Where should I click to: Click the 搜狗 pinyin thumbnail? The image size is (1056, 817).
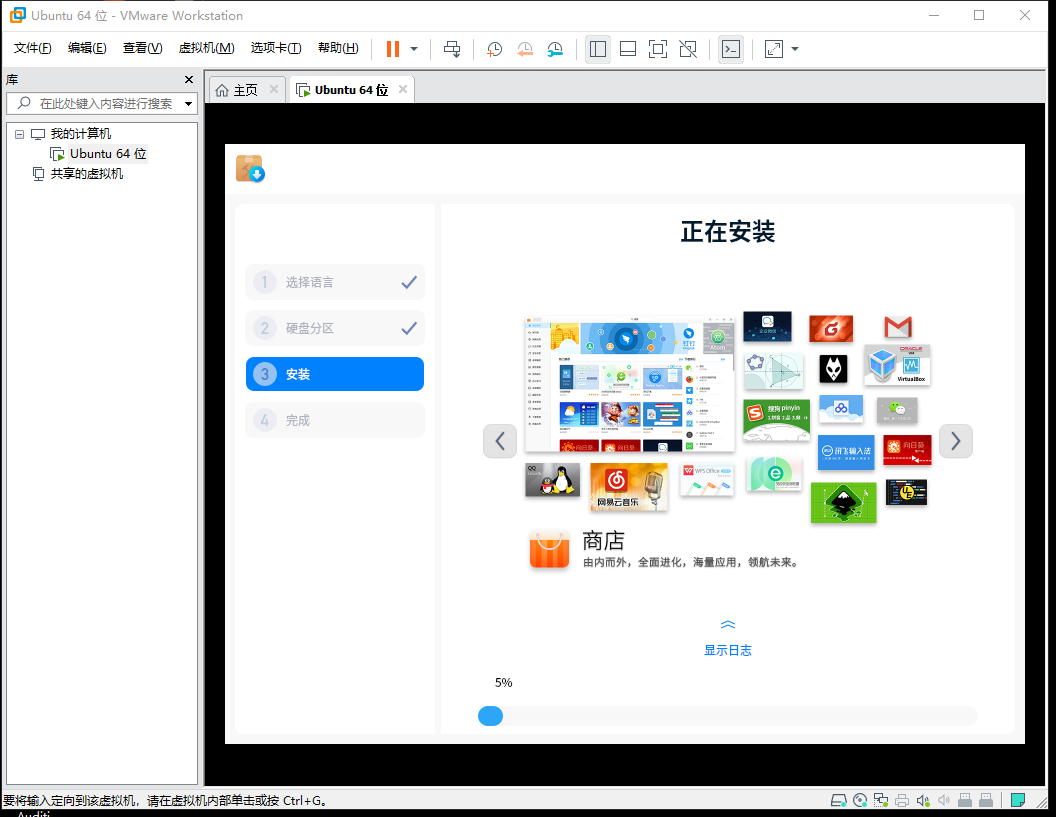776,420
